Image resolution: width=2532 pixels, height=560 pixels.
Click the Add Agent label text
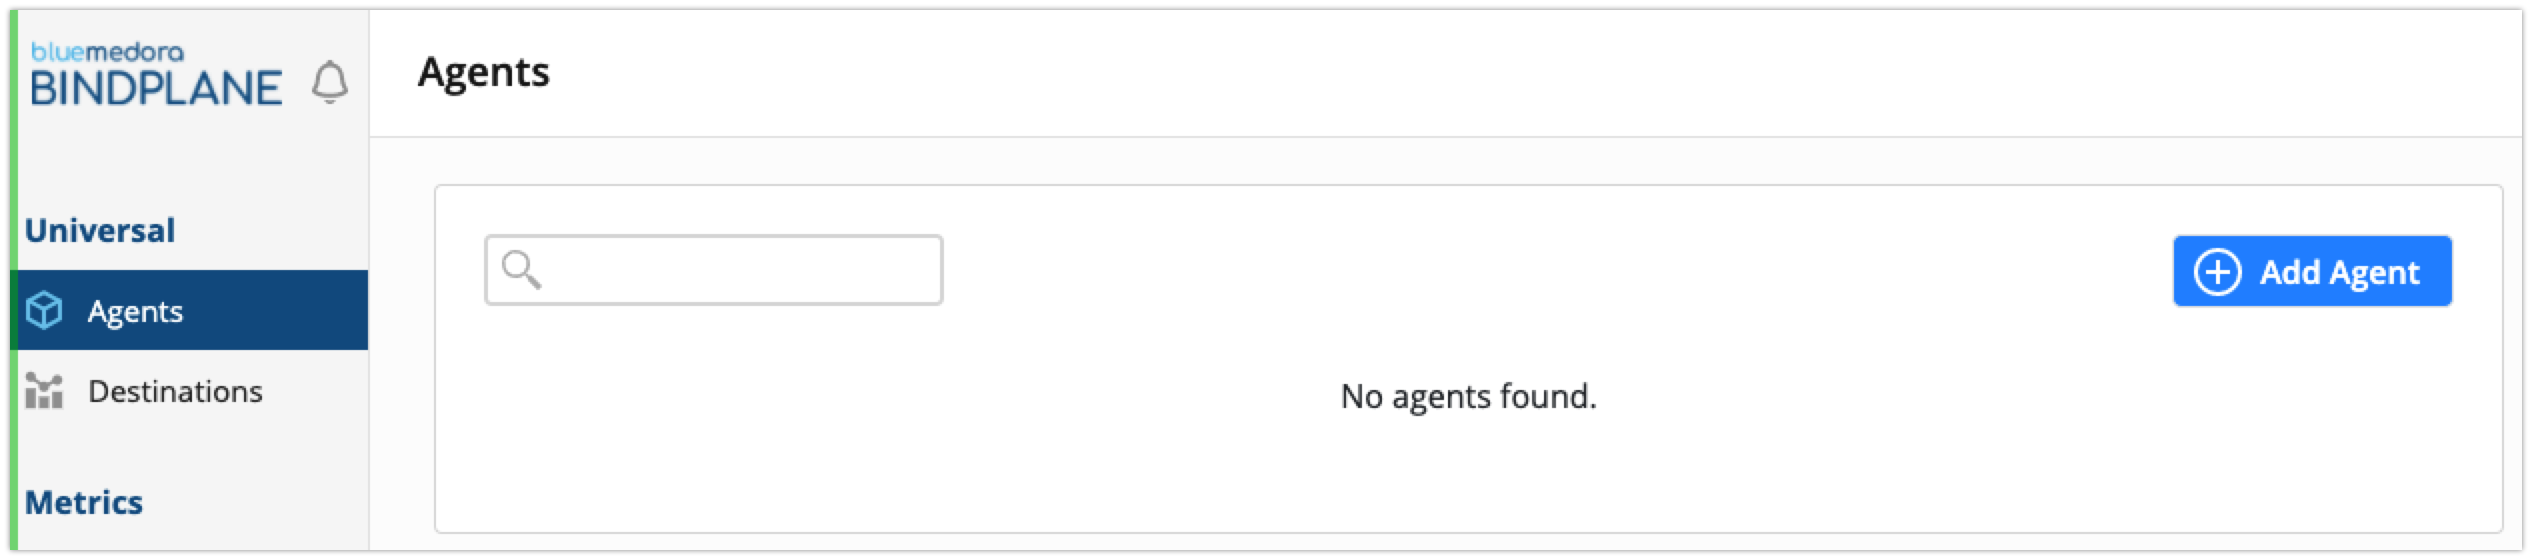click(2339, 272)
